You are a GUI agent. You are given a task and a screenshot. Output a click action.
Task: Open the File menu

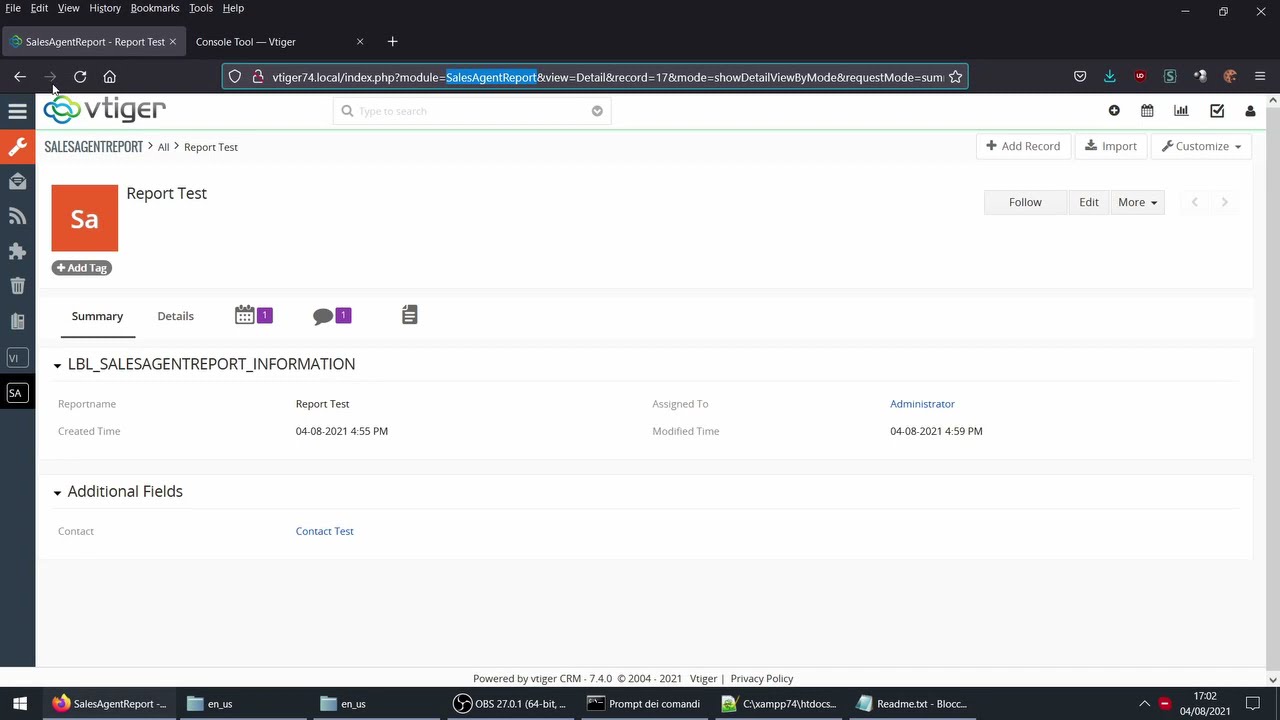click(x=13, y=8)
